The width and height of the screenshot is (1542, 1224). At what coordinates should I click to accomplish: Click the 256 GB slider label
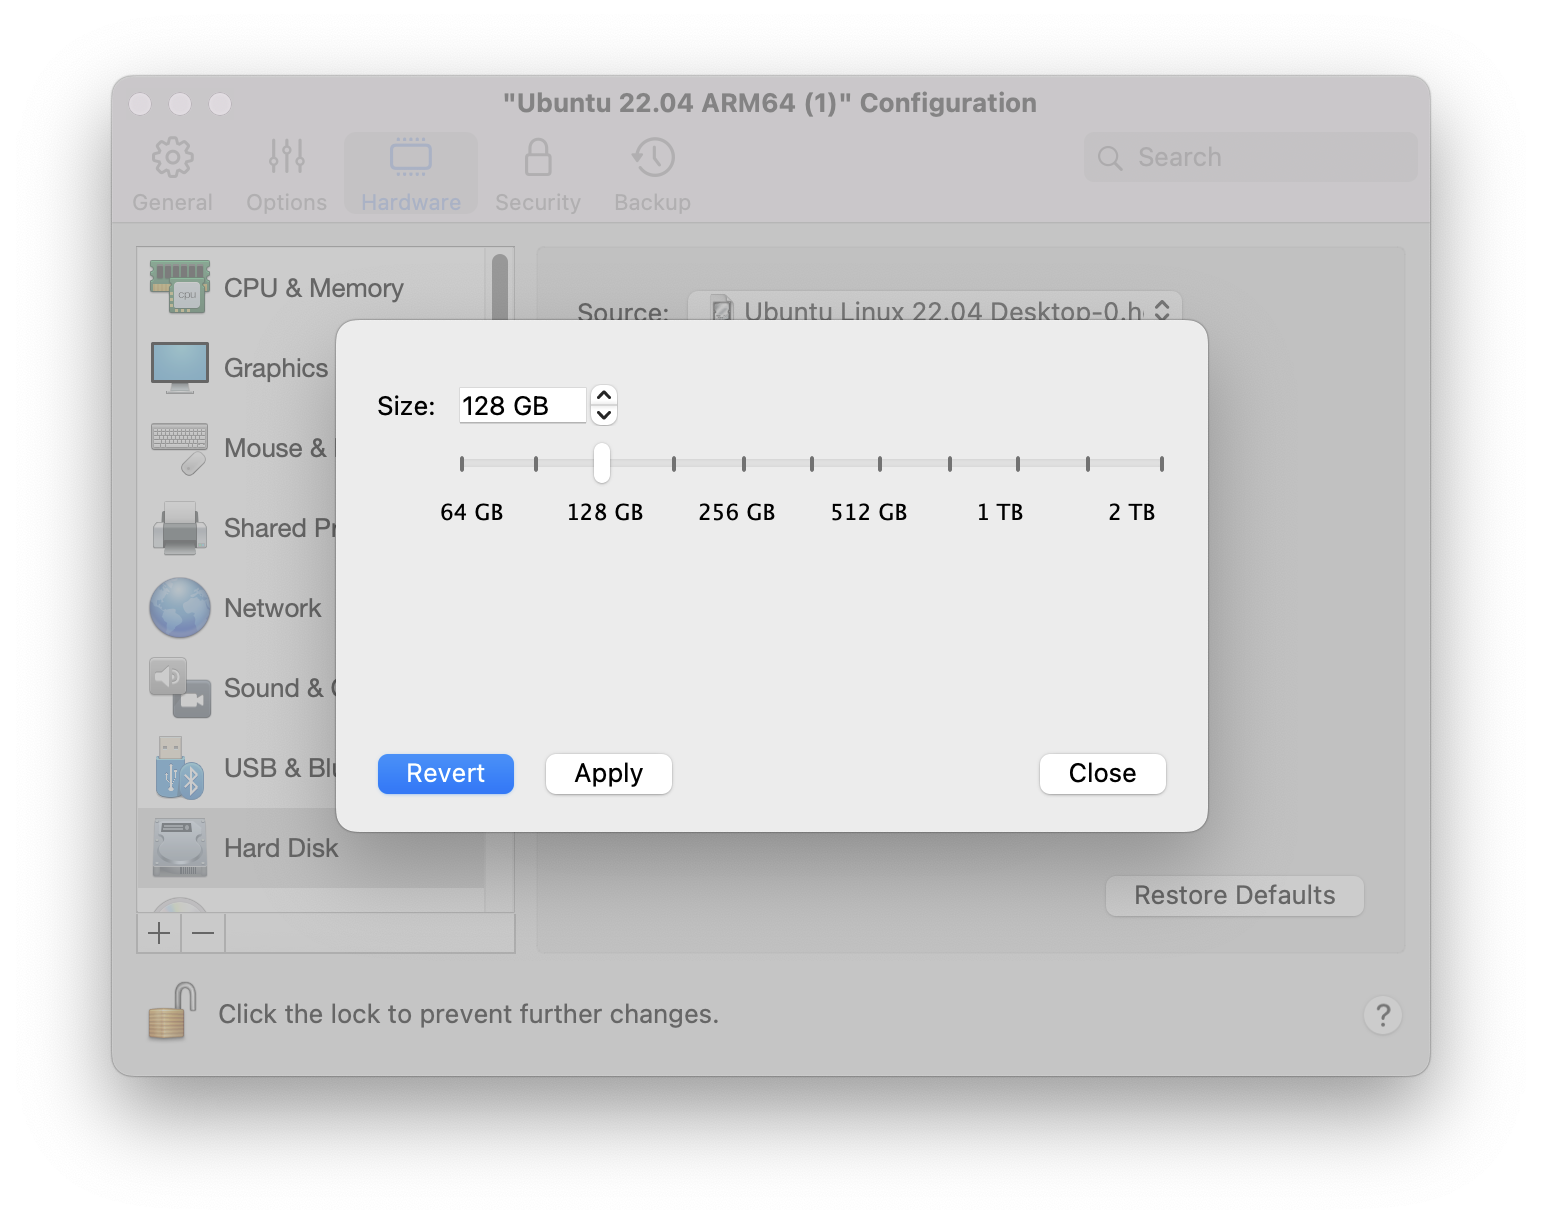[x=737, y=512]
